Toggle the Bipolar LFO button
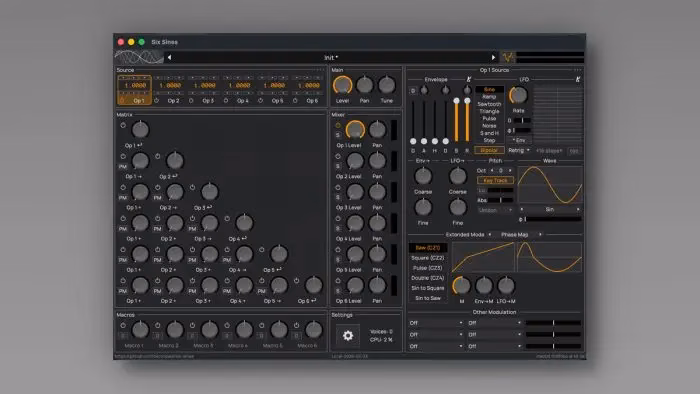This screenshot has height=394, width=700. pyautogui.click(x=489, y=150)
